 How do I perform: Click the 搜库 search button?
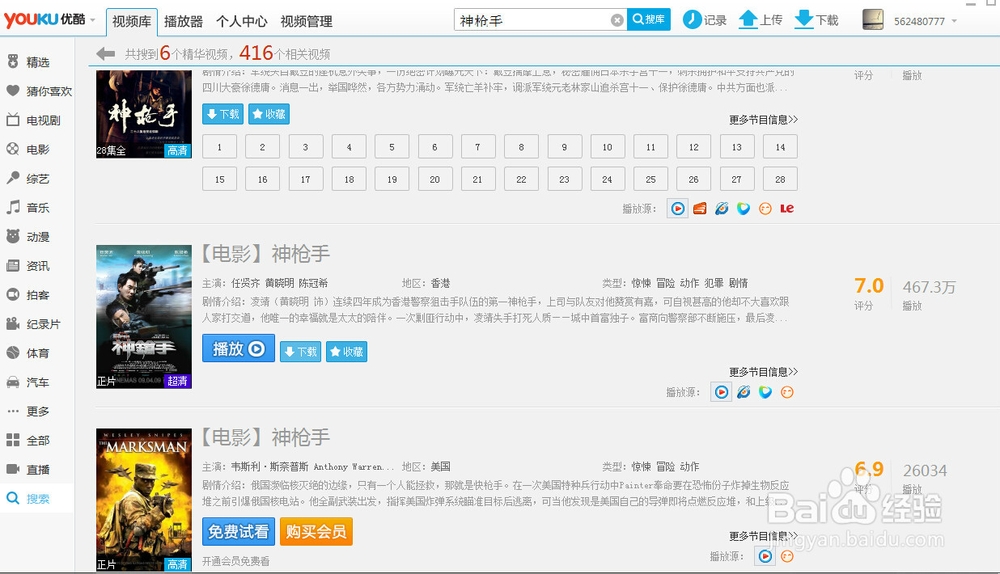(649, 20)
